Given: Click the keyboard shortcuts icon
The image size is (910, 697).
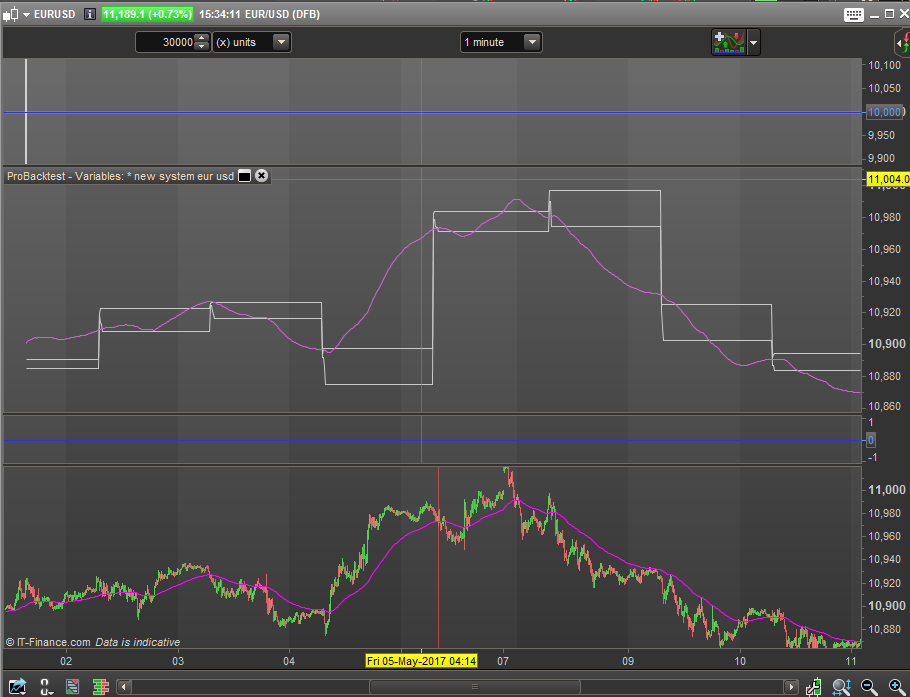Looking at the screenshot, I should (854, 15).
